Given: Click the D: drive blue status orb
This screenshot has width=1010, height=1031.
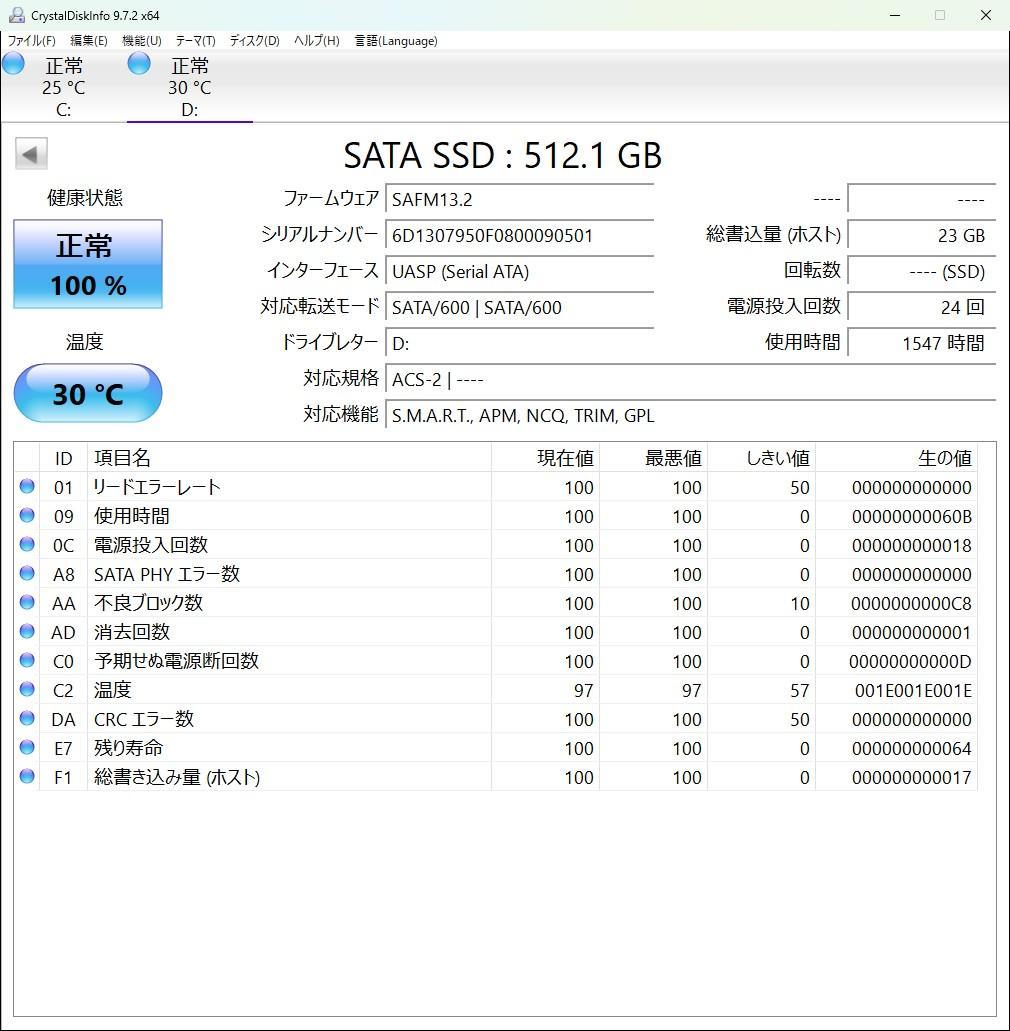Looking at the screenshot, I should (139, 64).
